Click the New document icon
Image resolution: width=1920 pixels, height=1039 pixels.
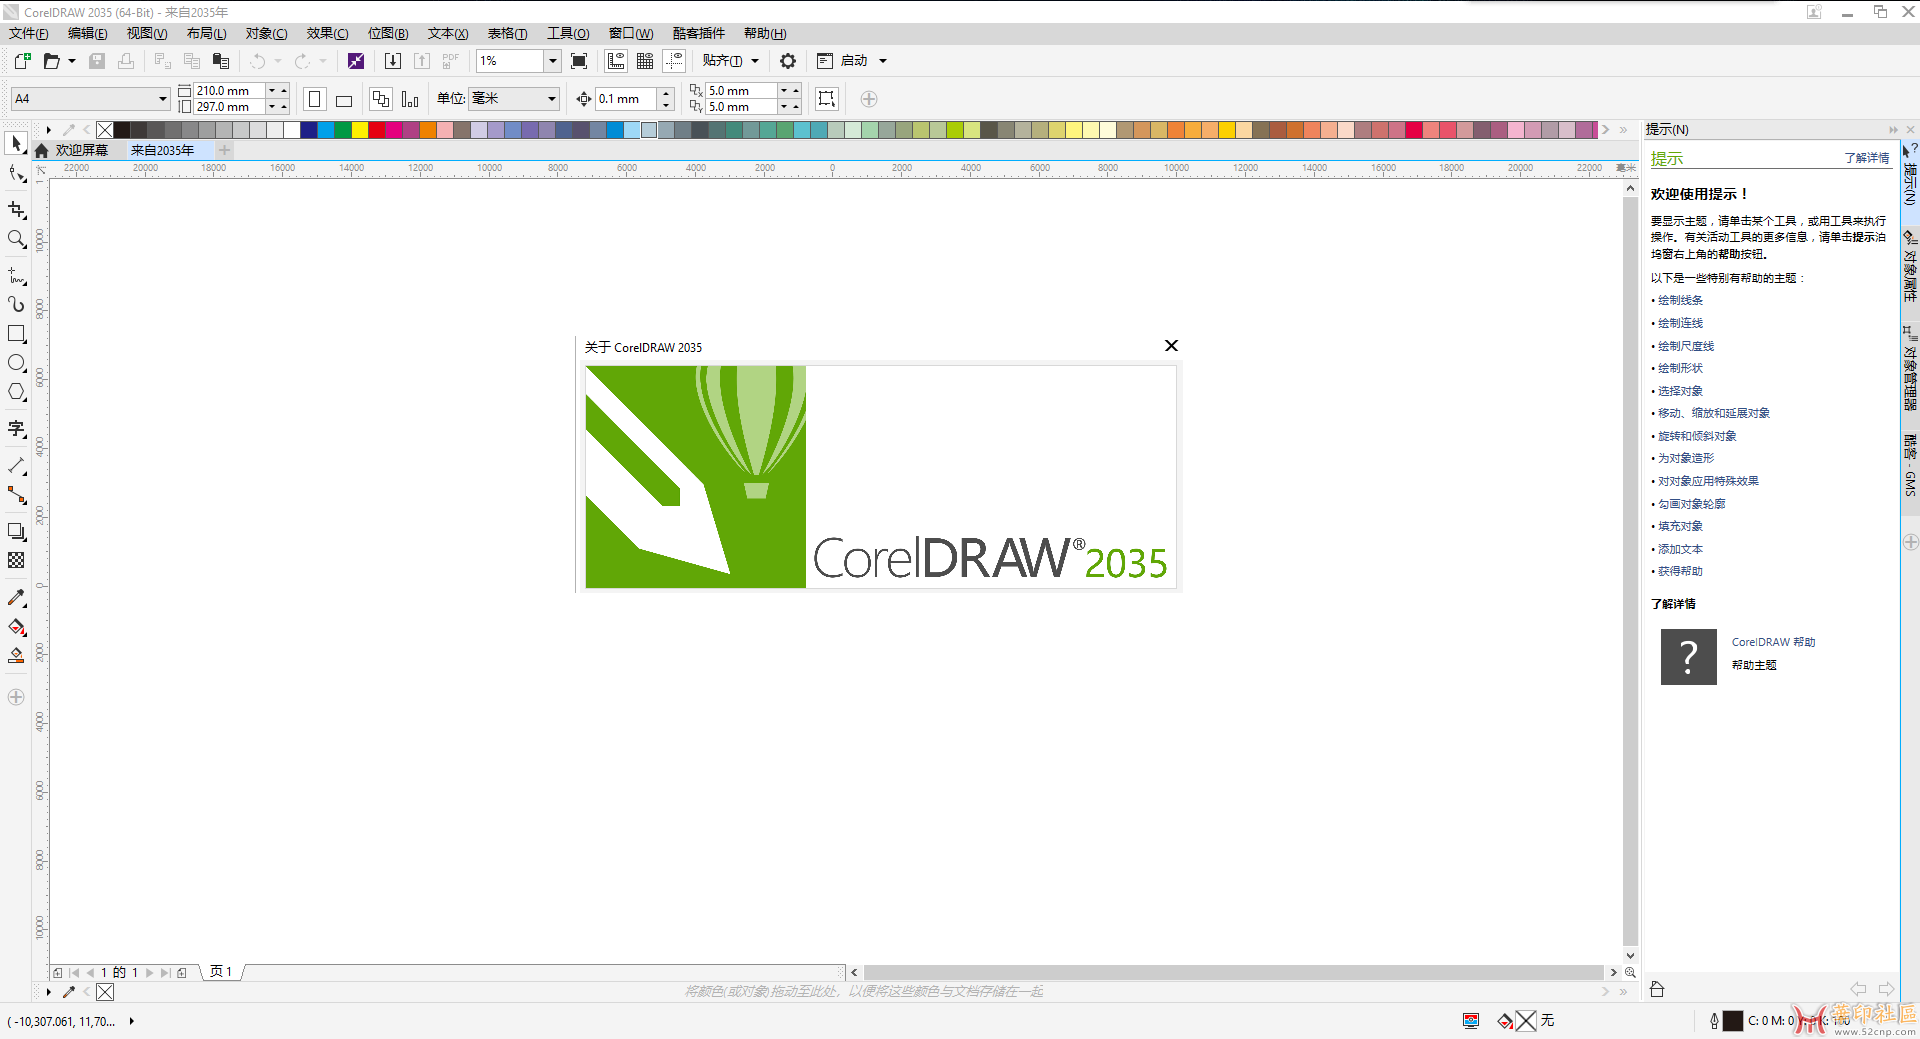point(22,61)
